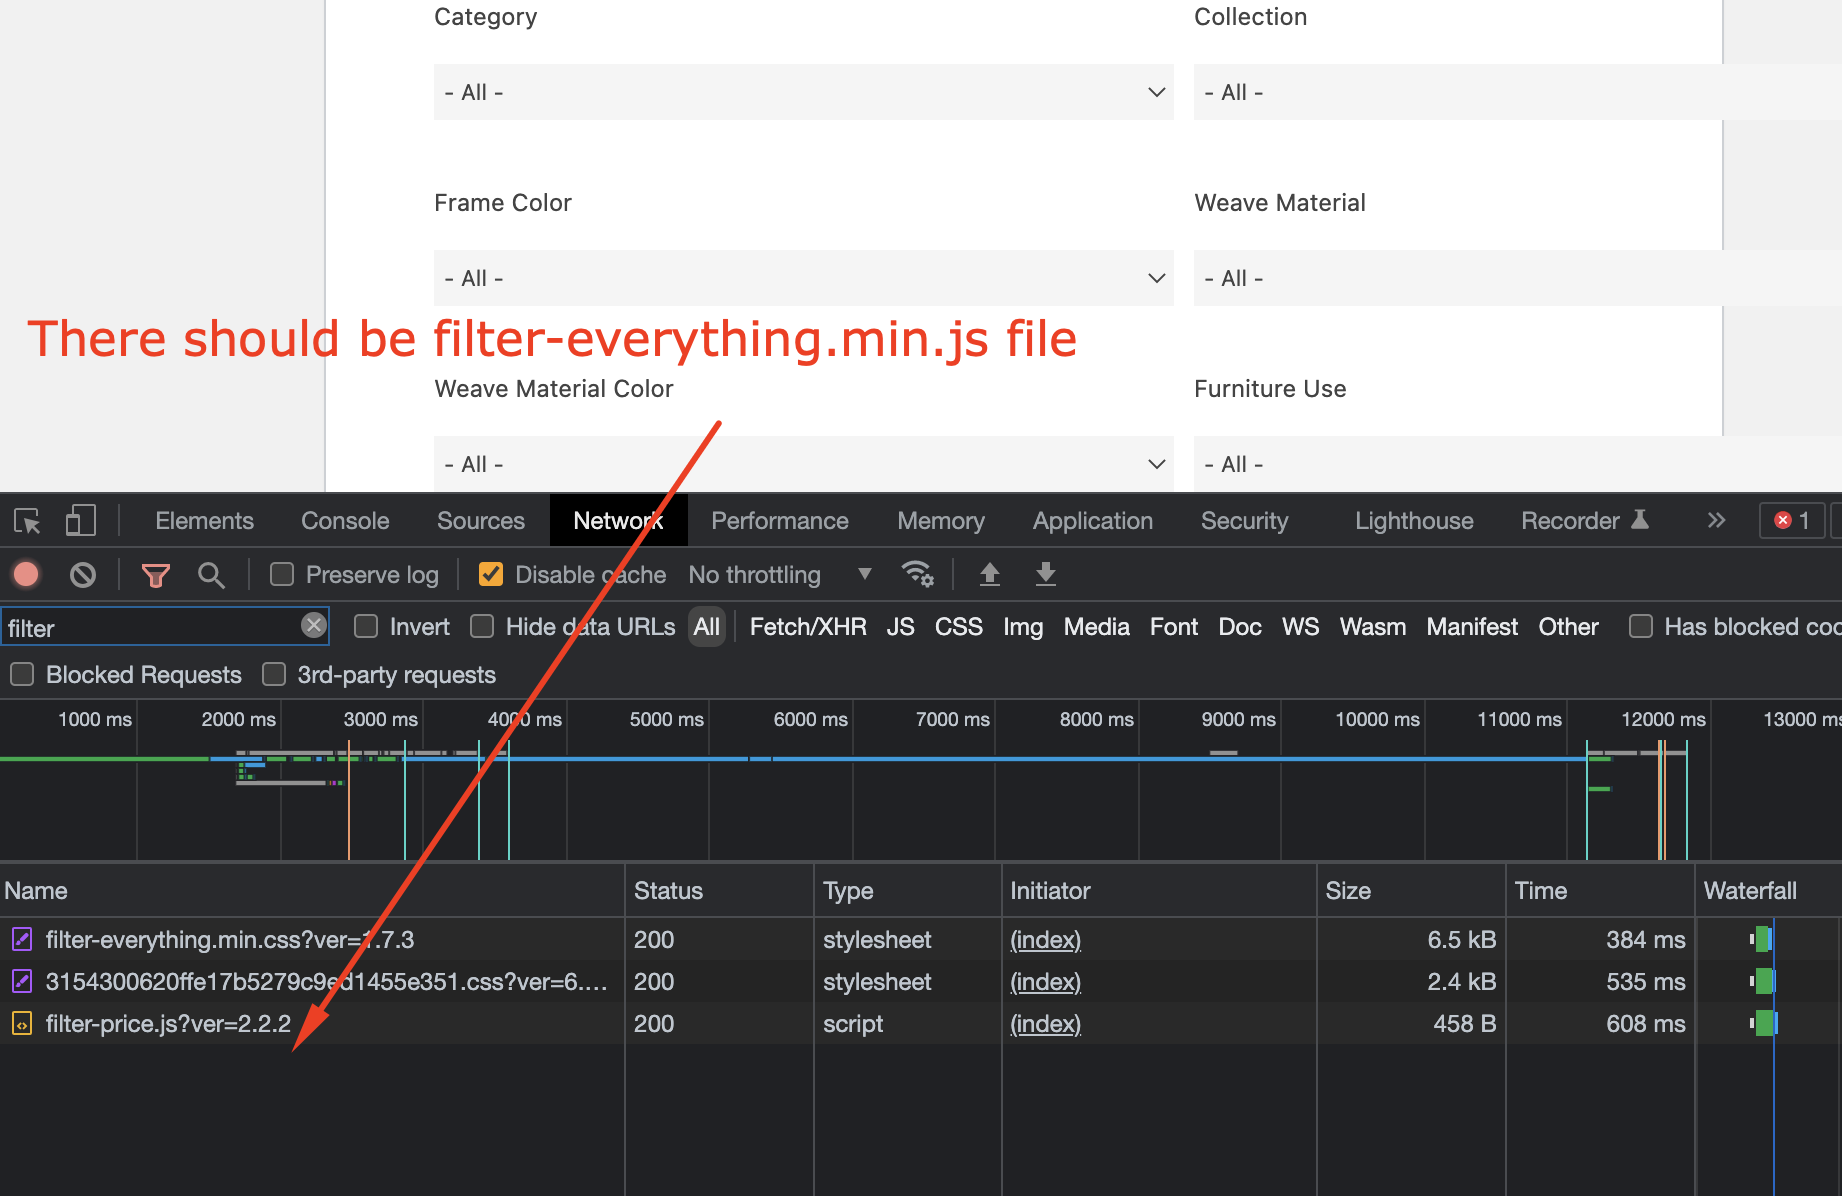Filter by CSS requests
1842x1196 pixels.
tap(959, 627)
